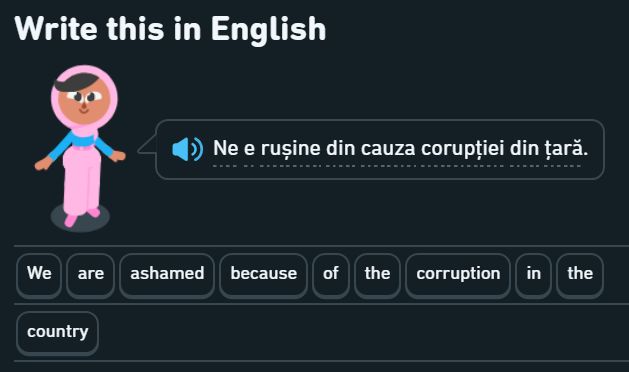Image resolution: width=629 pixels, height=372 pixels.
Task: Select the "corruption" word tile
Action: pos(458,275)
